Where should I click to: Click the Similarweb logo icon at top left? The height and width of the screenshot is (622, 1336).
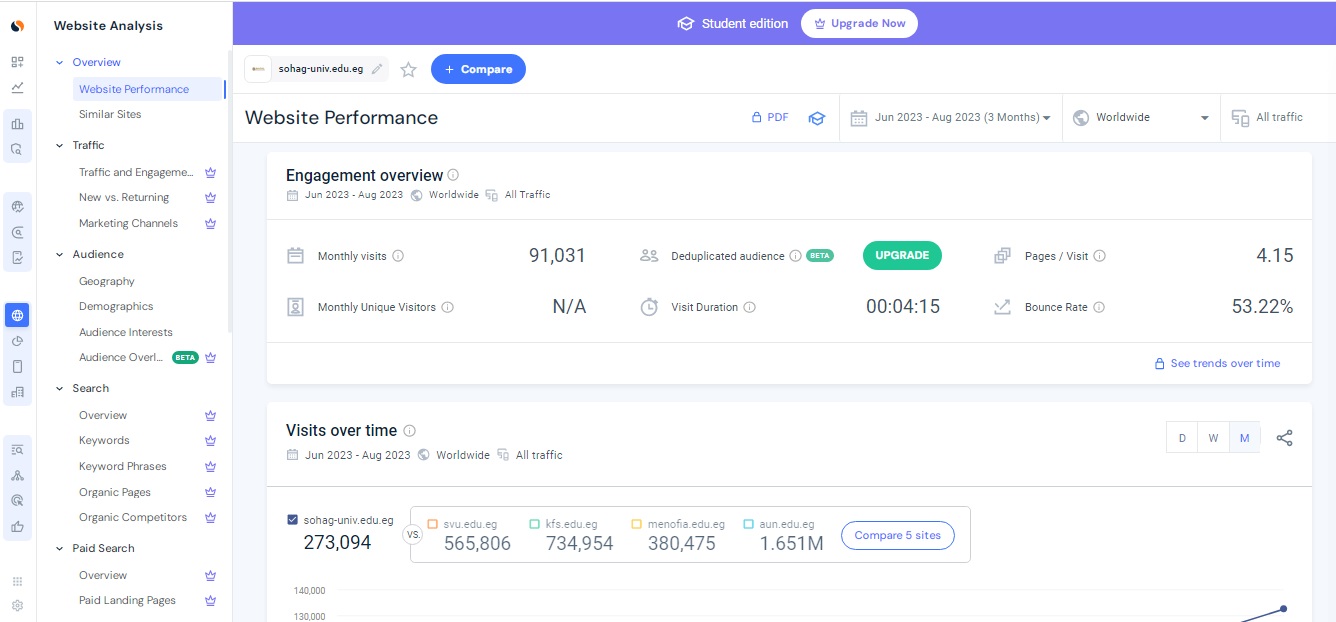point(17,25)
